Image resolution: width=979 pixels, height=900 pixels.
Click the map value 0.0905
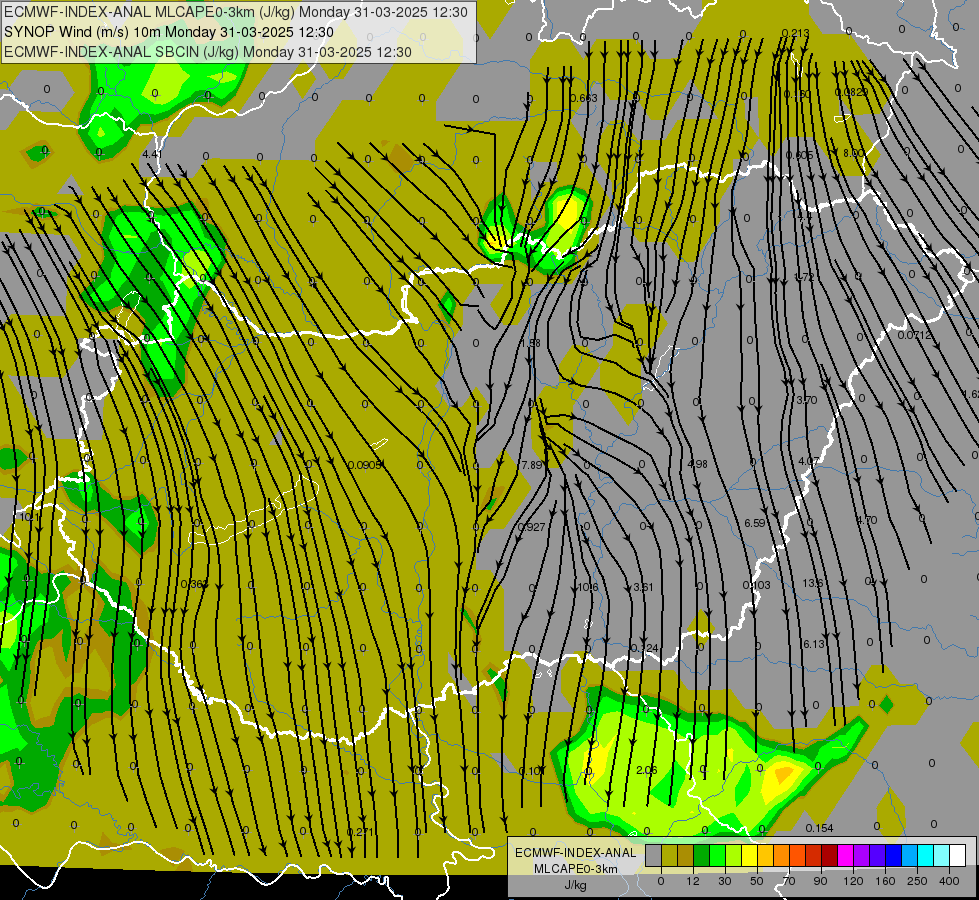pos(365,465)
